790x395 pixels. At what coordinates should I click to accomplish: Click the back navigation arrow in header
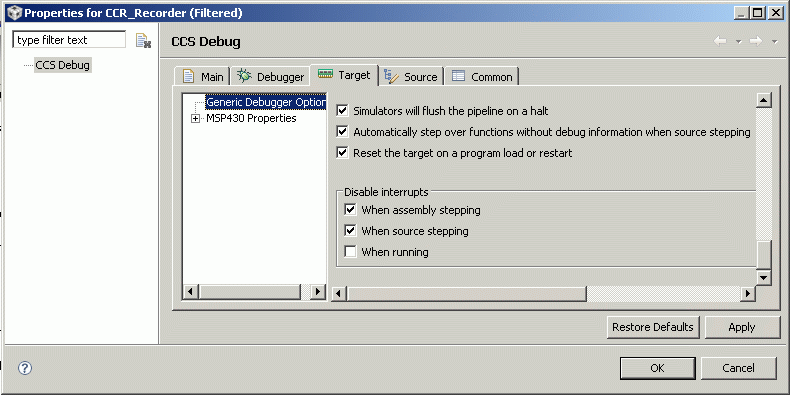point(720,41)
